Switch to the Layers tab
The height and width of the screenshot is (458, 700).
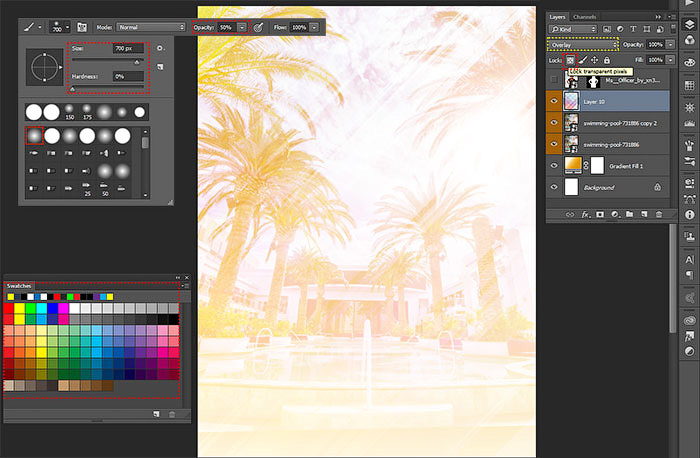click(x=557, y=17)
